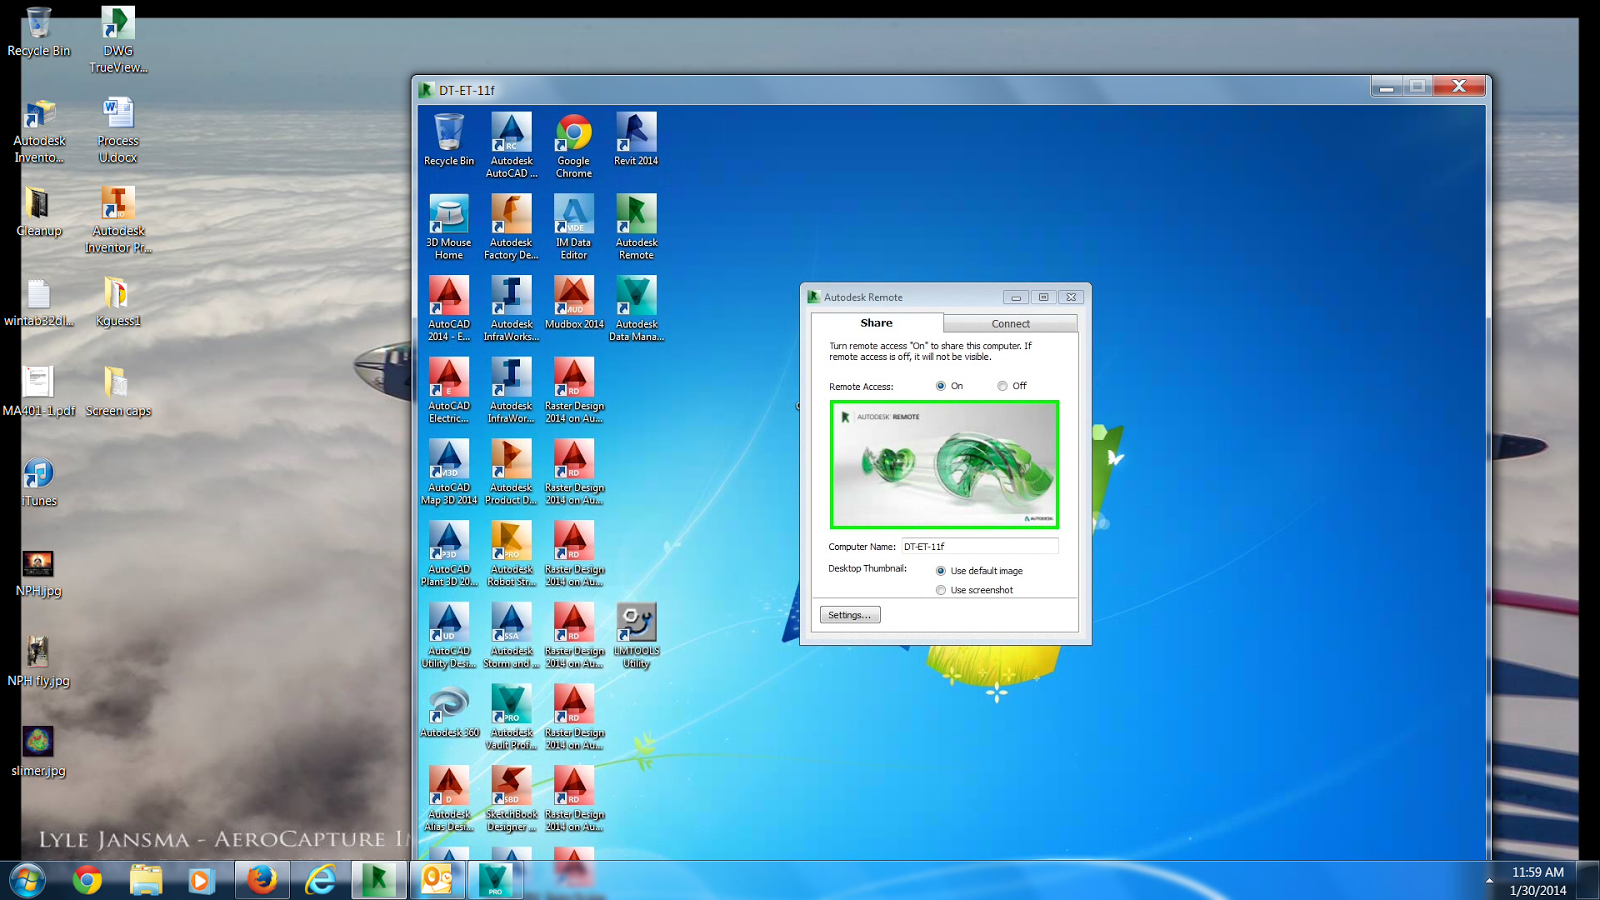Click the Autodesk Remote preview thumbnail

coord(944,465)
